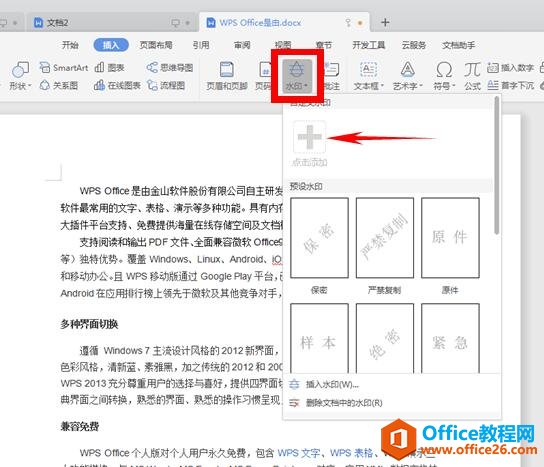
Task: Select the 原件 preset watermark thumbnail
Action: point(450,238)
